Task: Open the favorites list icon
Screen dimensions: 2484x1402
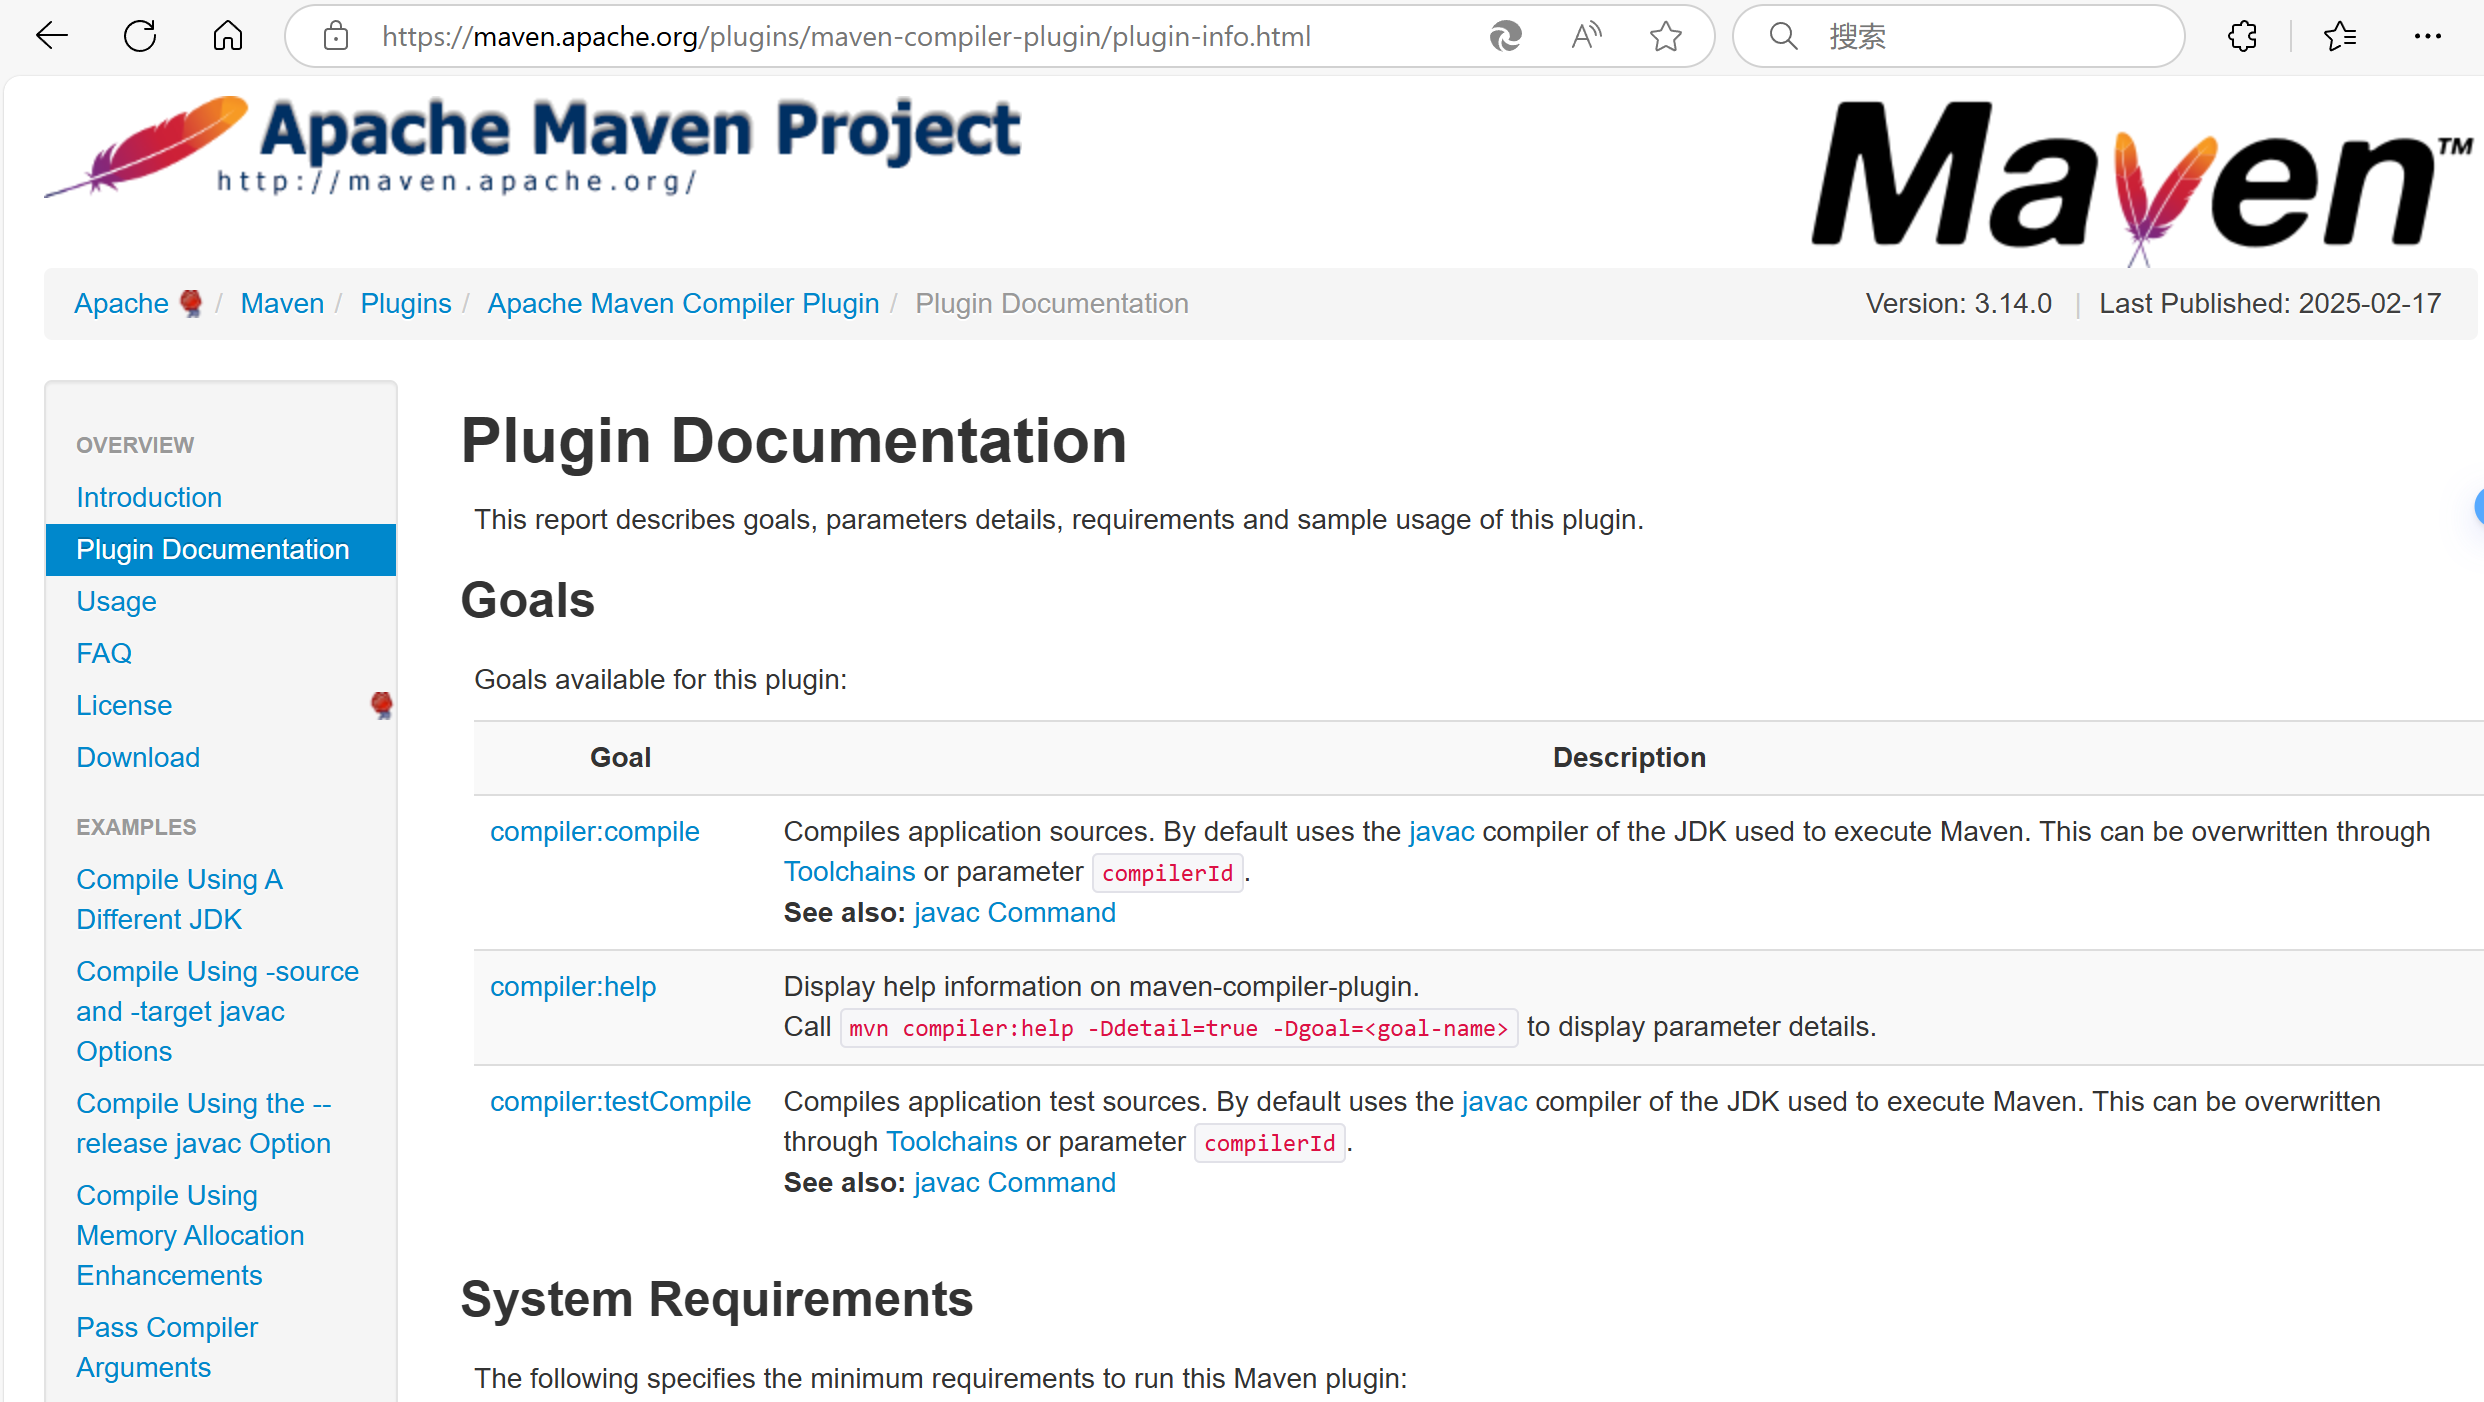Action: (2340, 37)
